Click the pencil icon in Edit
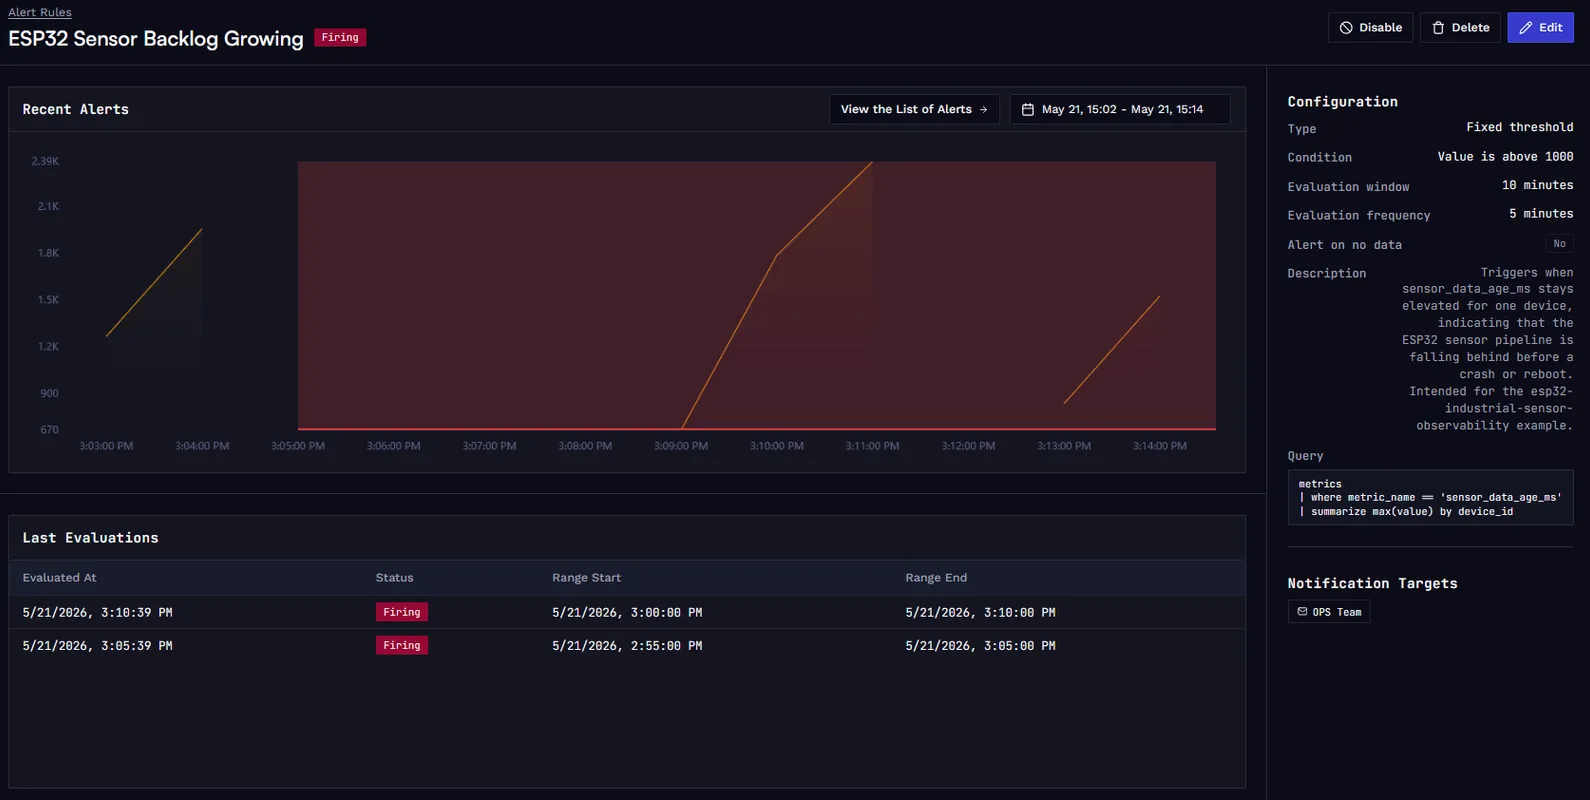The image size is (1590, 800). (1525, 28)
